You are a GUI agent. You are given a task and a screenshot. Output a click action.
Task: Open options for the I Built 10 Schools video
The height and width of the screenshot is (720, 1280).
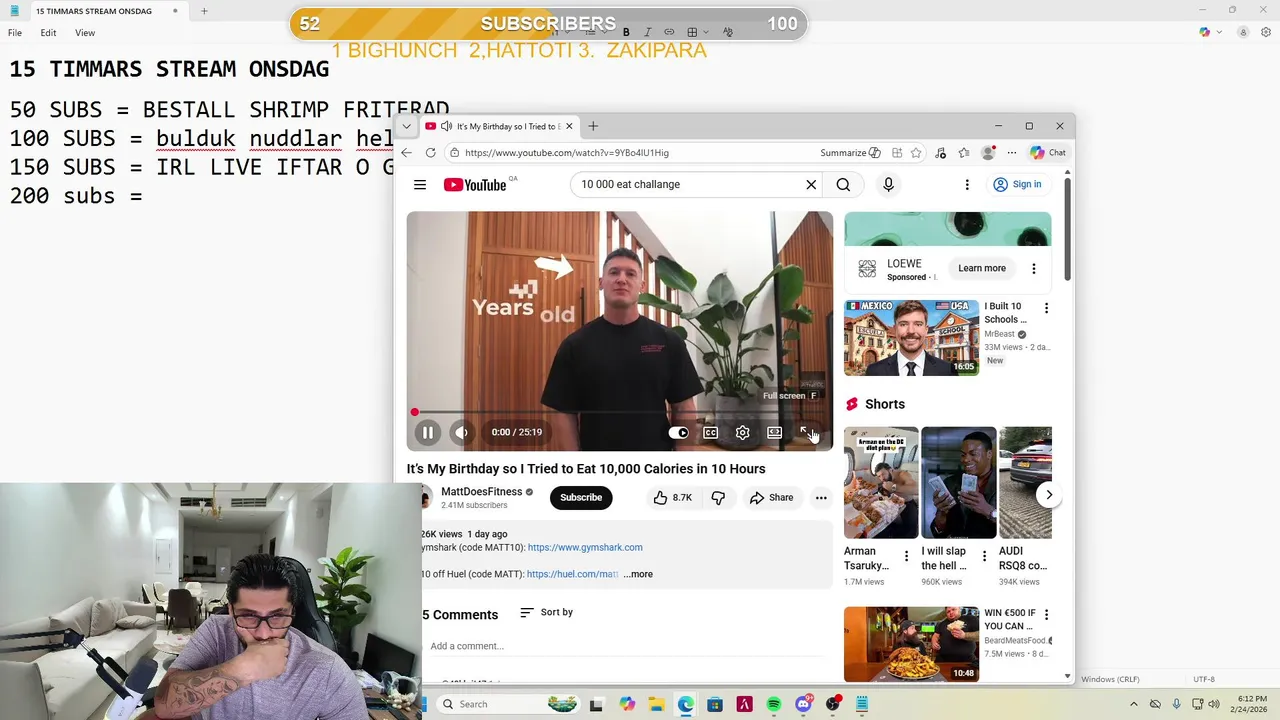click(1046, 308)
